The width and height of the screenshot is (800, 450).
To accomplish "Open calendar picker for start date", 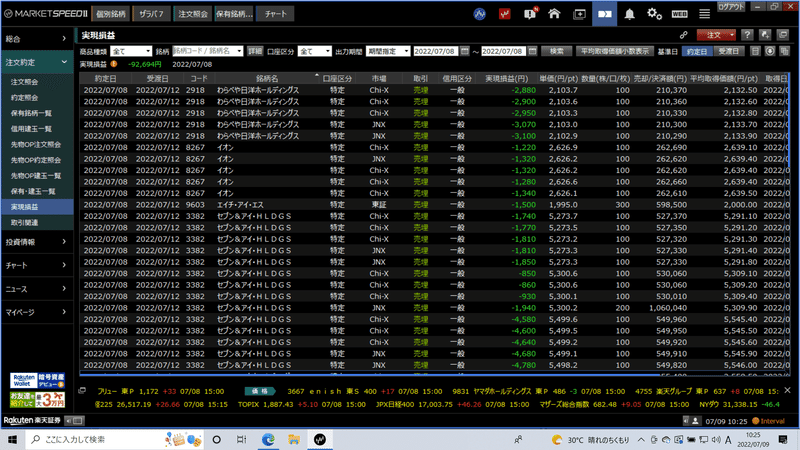I will [x=464, y=51].
